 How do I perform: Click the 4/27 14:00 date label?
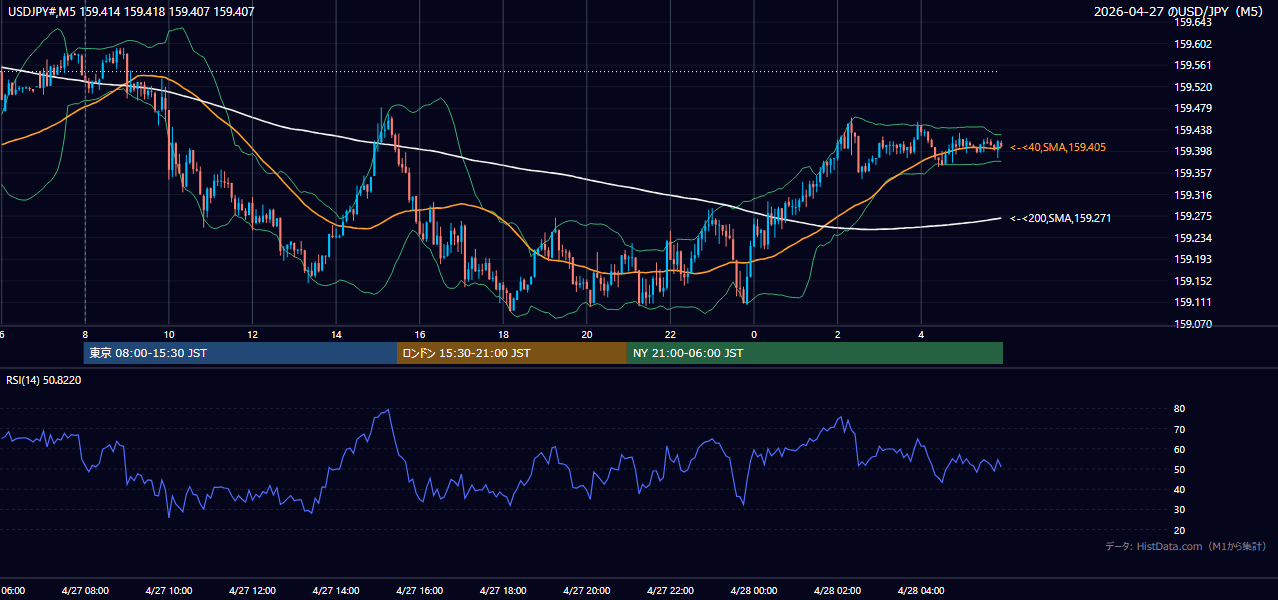tap(335, 590)
